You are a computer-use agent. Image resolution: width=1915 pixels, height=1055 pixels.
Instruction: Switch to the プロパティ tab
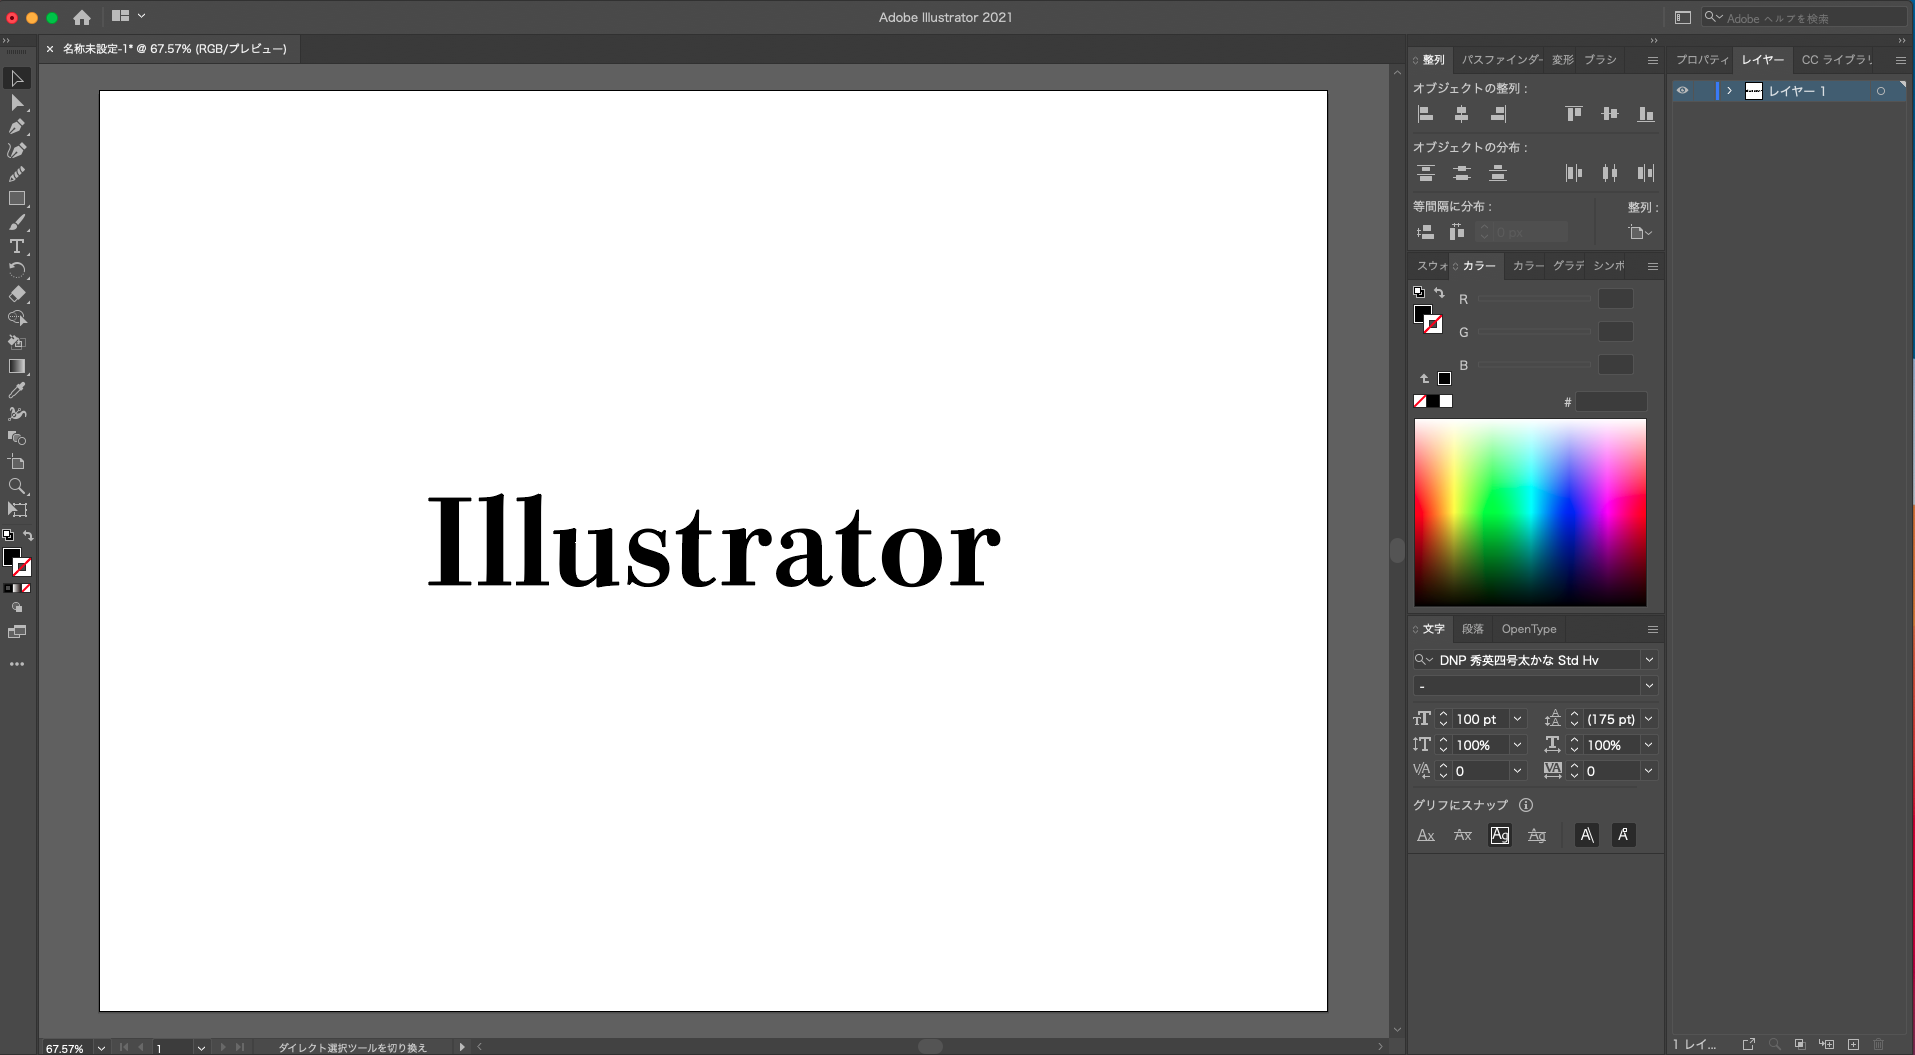click(1702, 60)
